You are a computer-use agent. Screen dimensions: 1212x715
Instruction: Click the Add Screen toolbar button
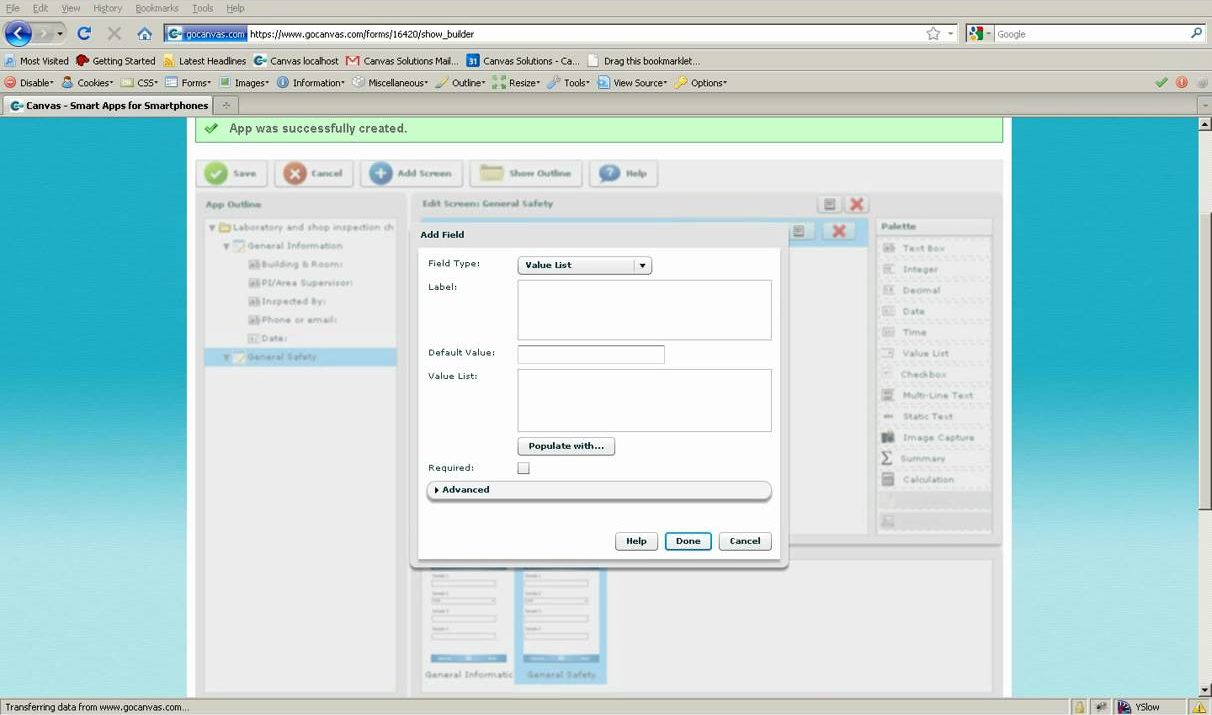coord(412,173)
